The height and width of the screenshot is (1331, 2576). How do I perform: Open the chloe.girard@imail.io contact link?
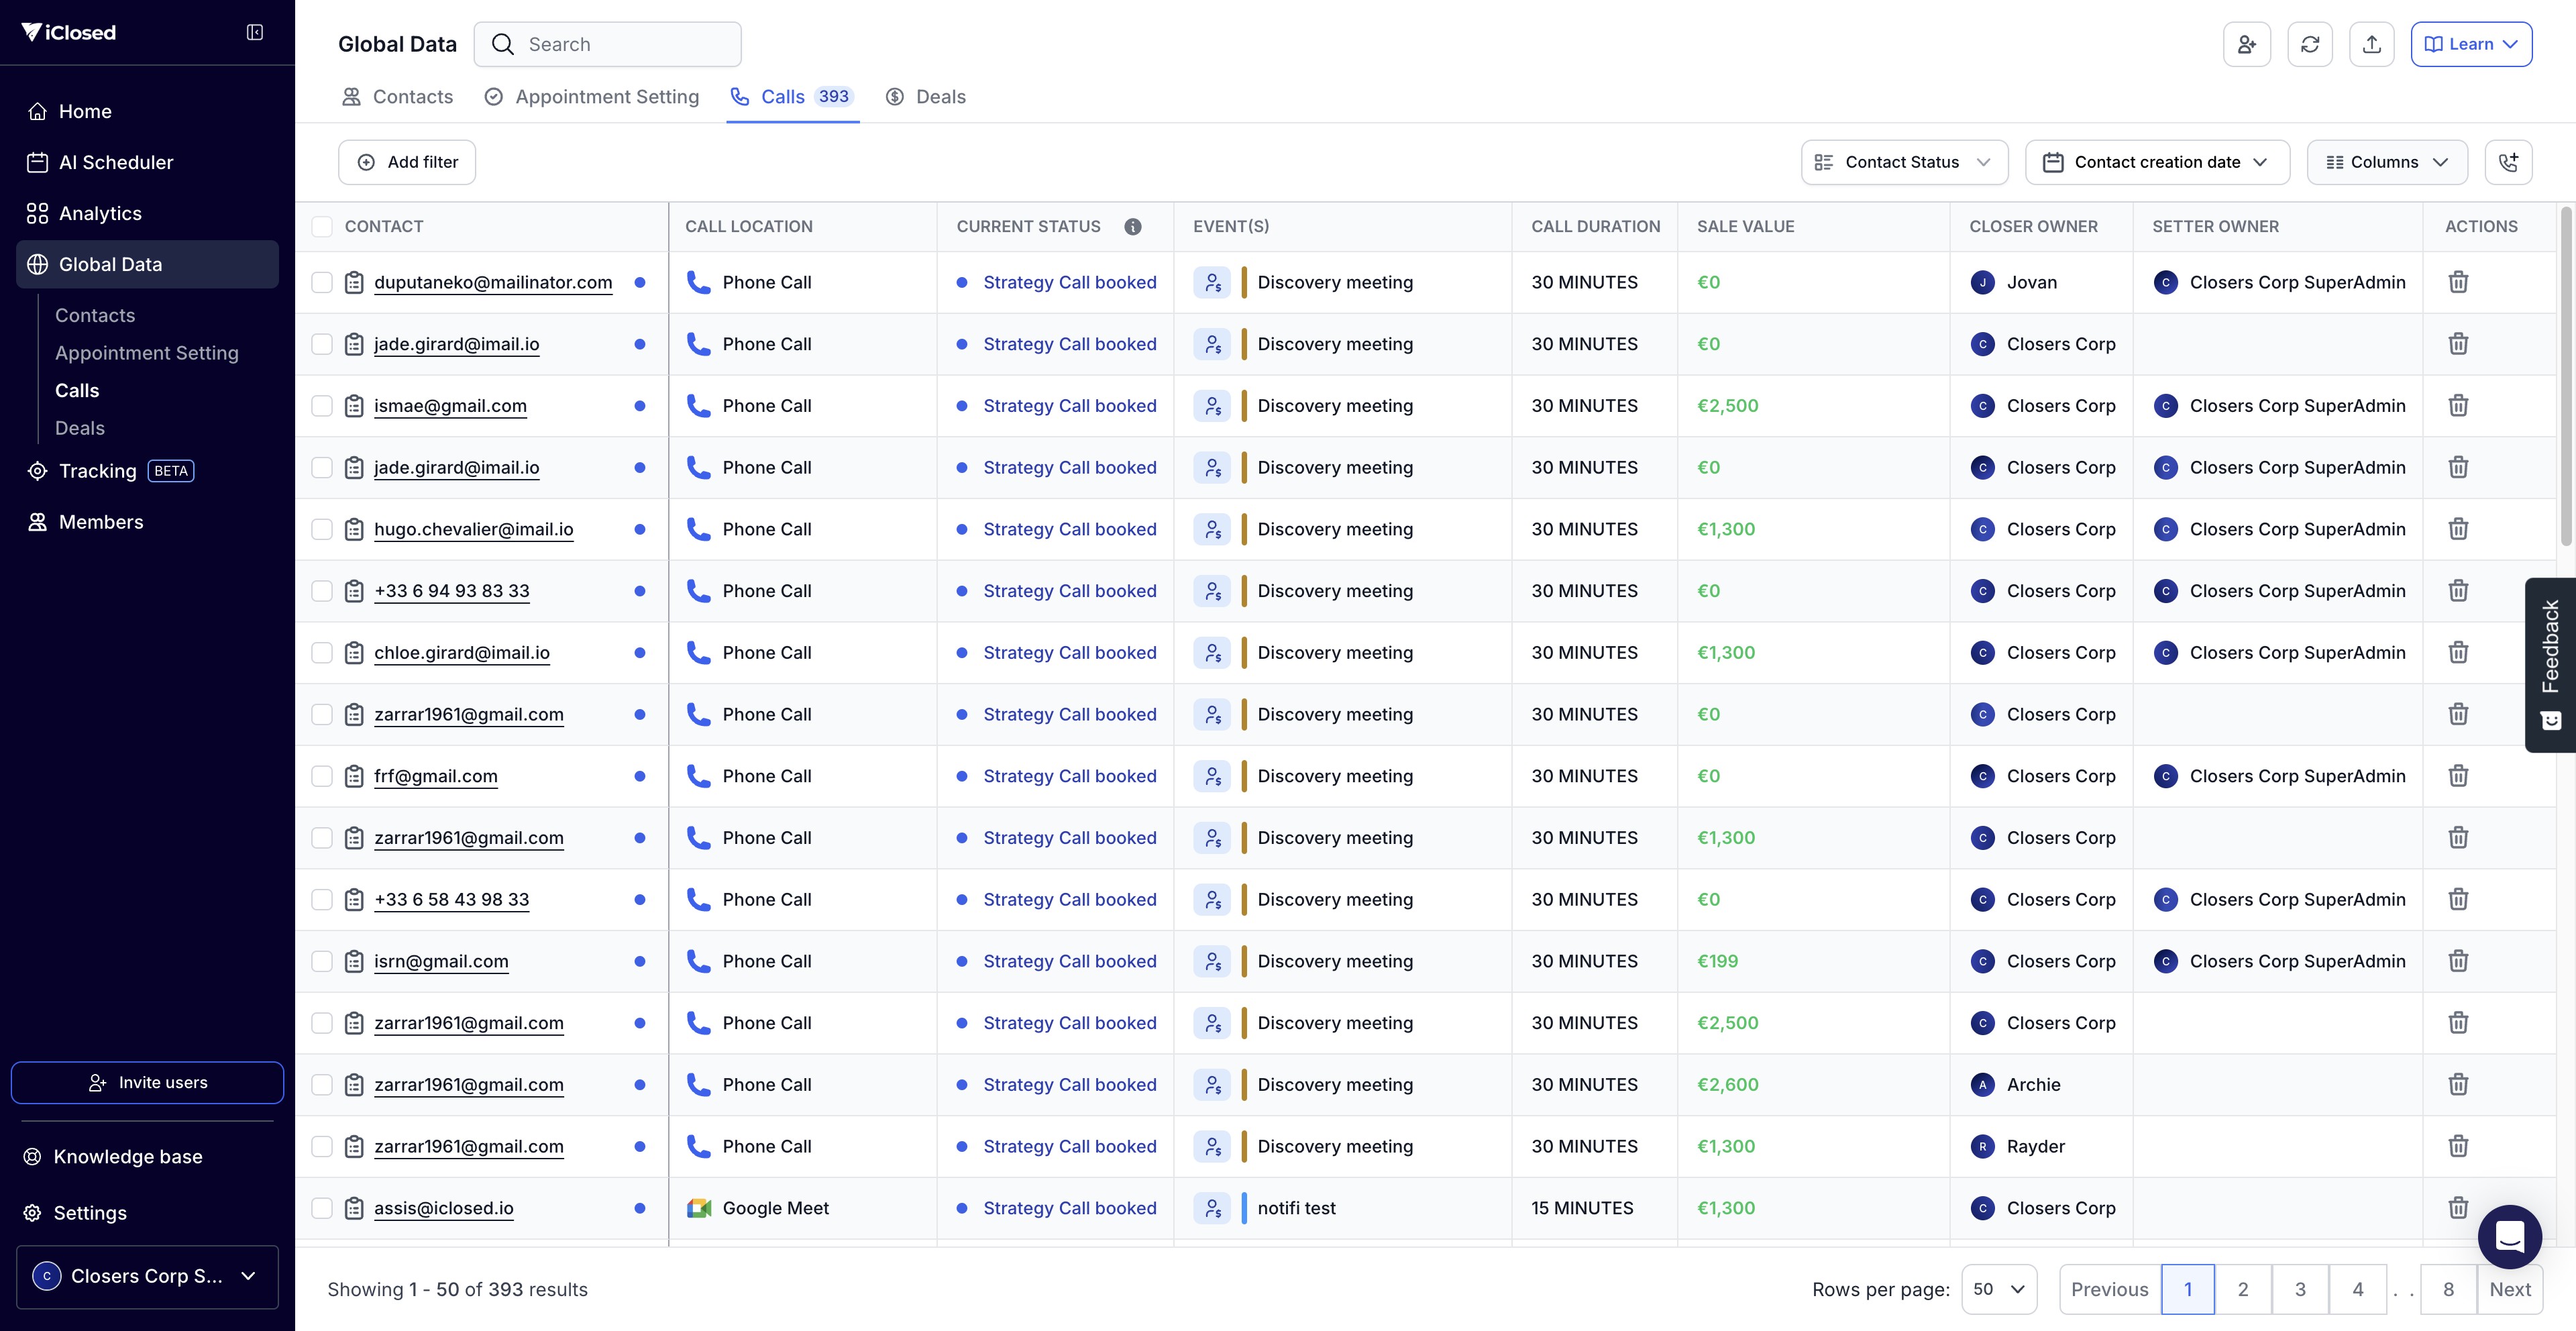461,653
